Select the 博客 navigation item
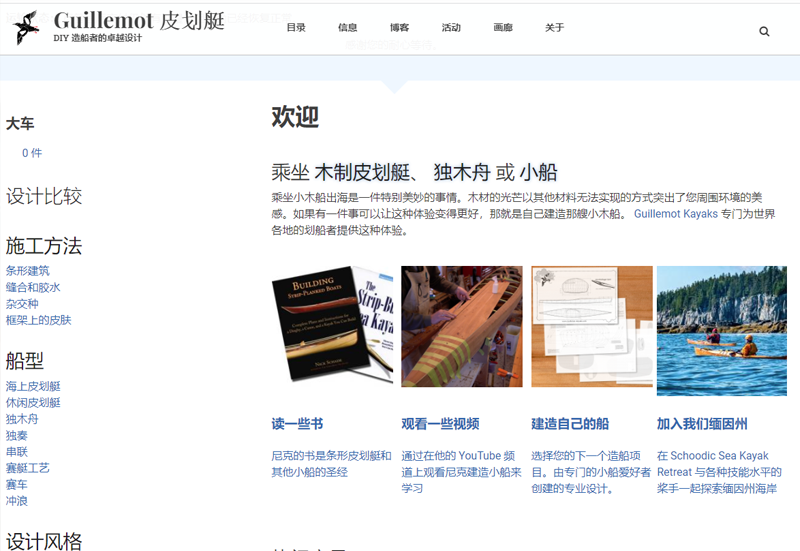 [x=399, y=28]
